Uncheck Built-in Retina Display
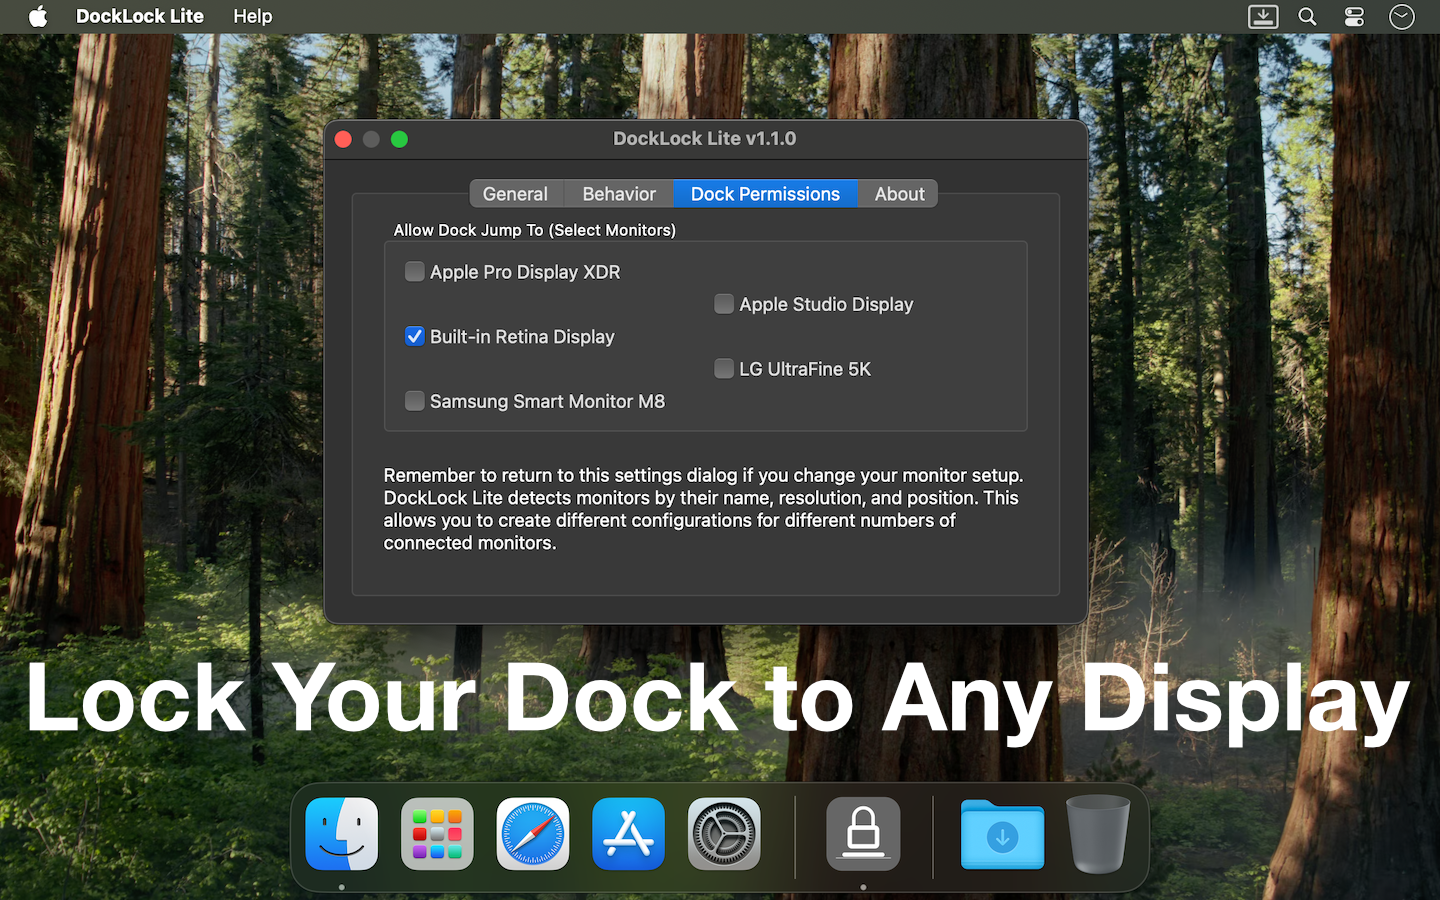This screenshot has height=900, width=1440. point(414,336)
